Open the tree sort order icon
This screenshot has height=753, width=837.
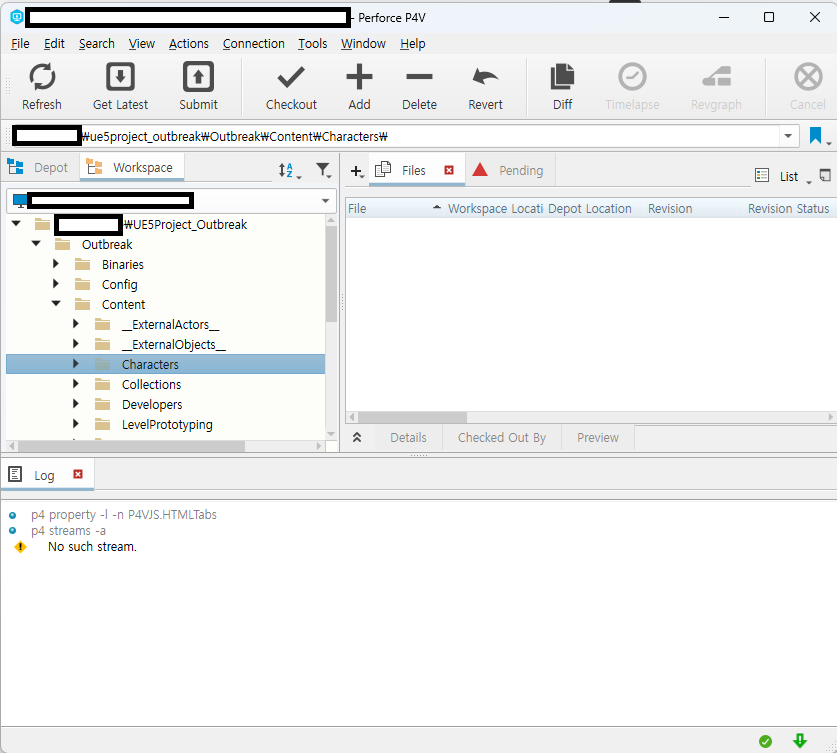pyautogui.click(x=286, y=170)
